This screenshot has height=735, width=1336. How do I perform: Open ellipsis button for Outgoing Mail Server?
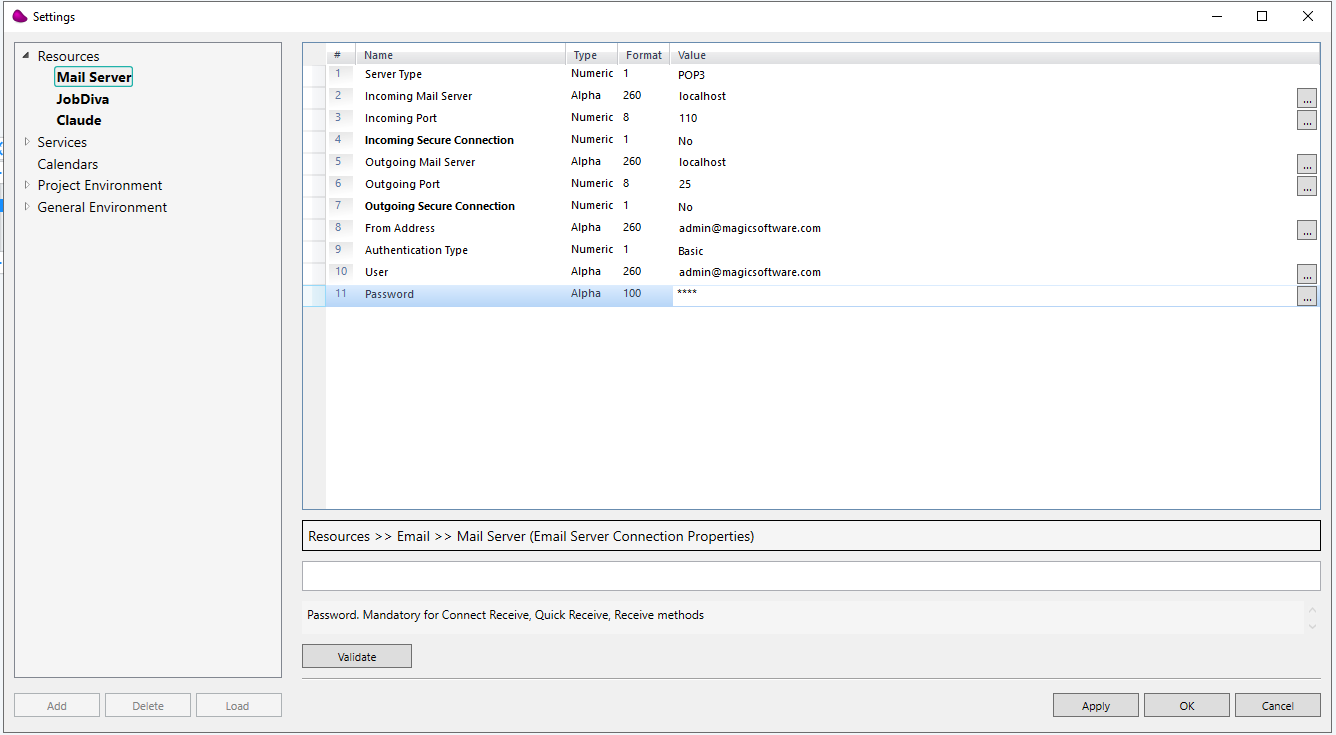coord(1306,163)
